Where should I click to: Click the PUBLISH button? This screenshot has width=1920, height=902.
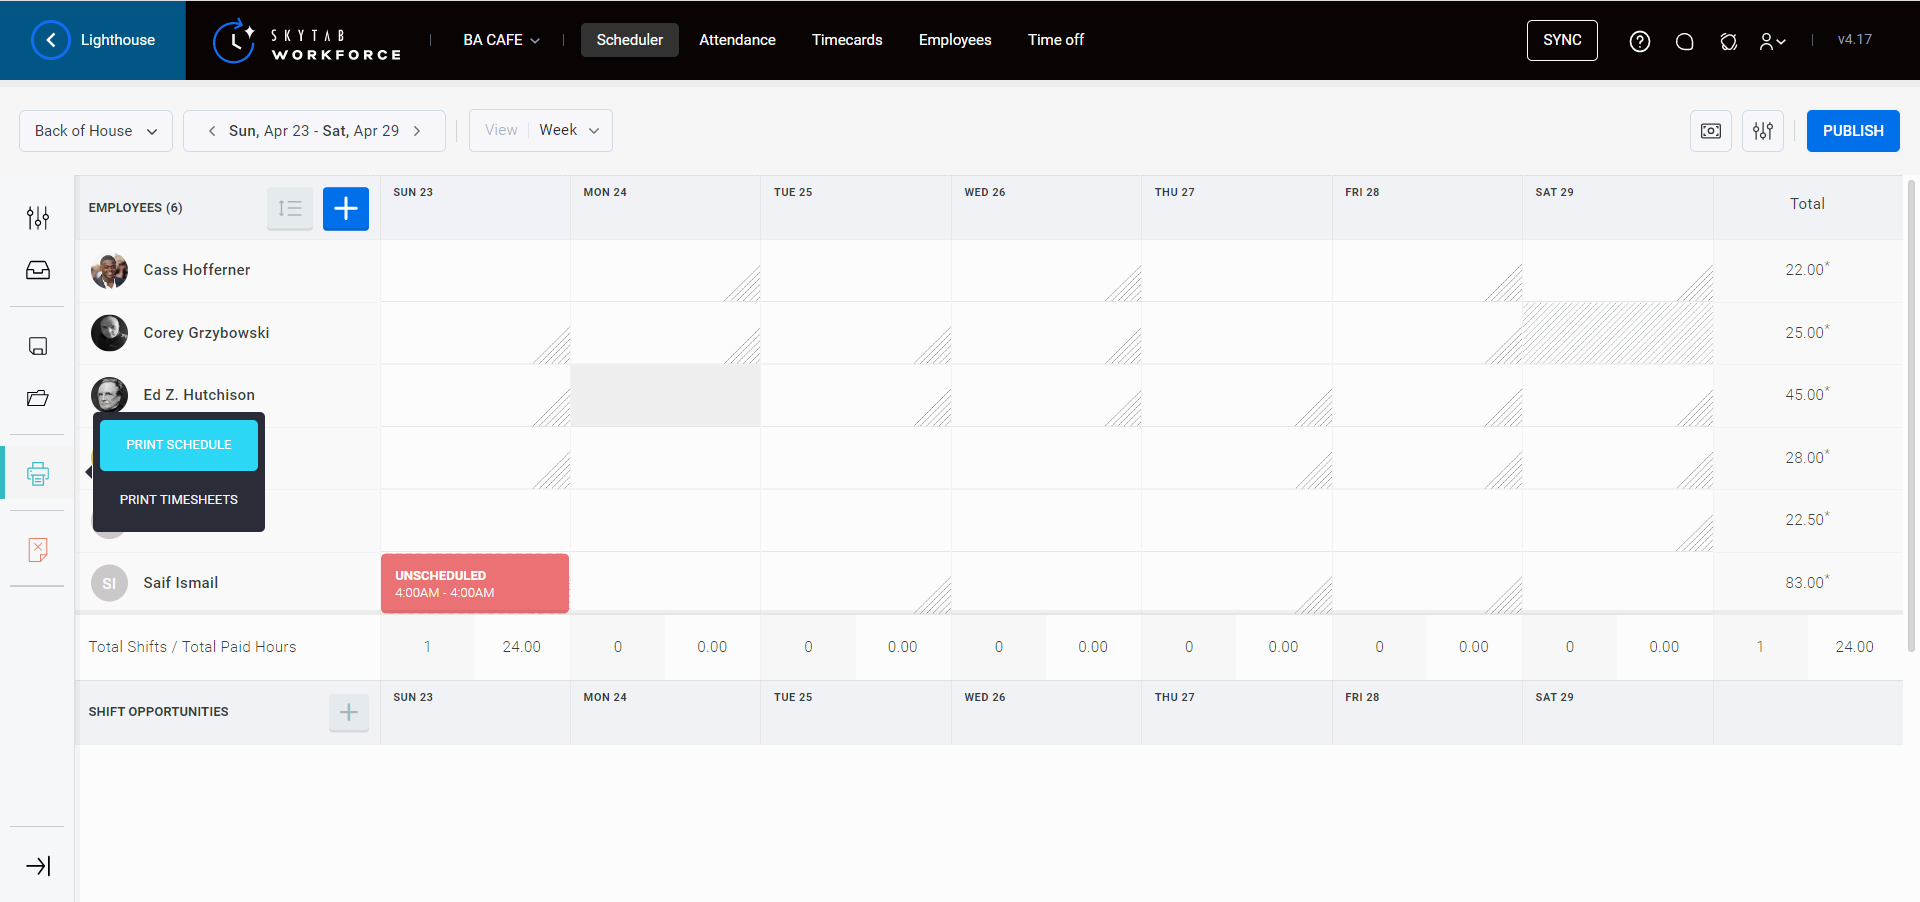[1852, 130]
